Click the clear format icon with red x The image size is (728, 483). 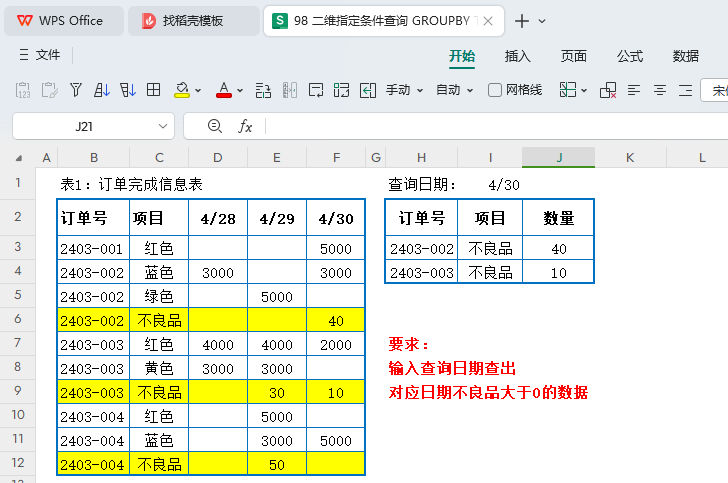[x=608, y=90]
